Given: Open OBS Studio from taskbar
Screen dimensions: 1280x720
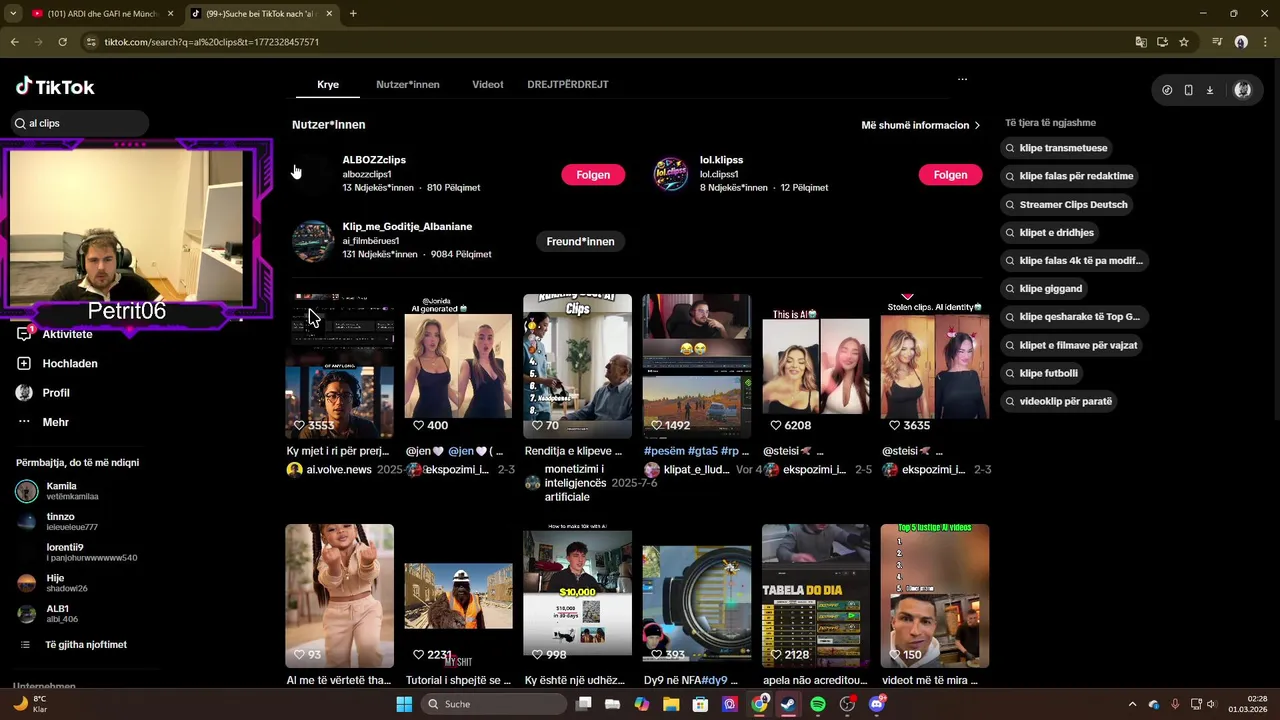Looking at the screenshot, I should (848, 704).
